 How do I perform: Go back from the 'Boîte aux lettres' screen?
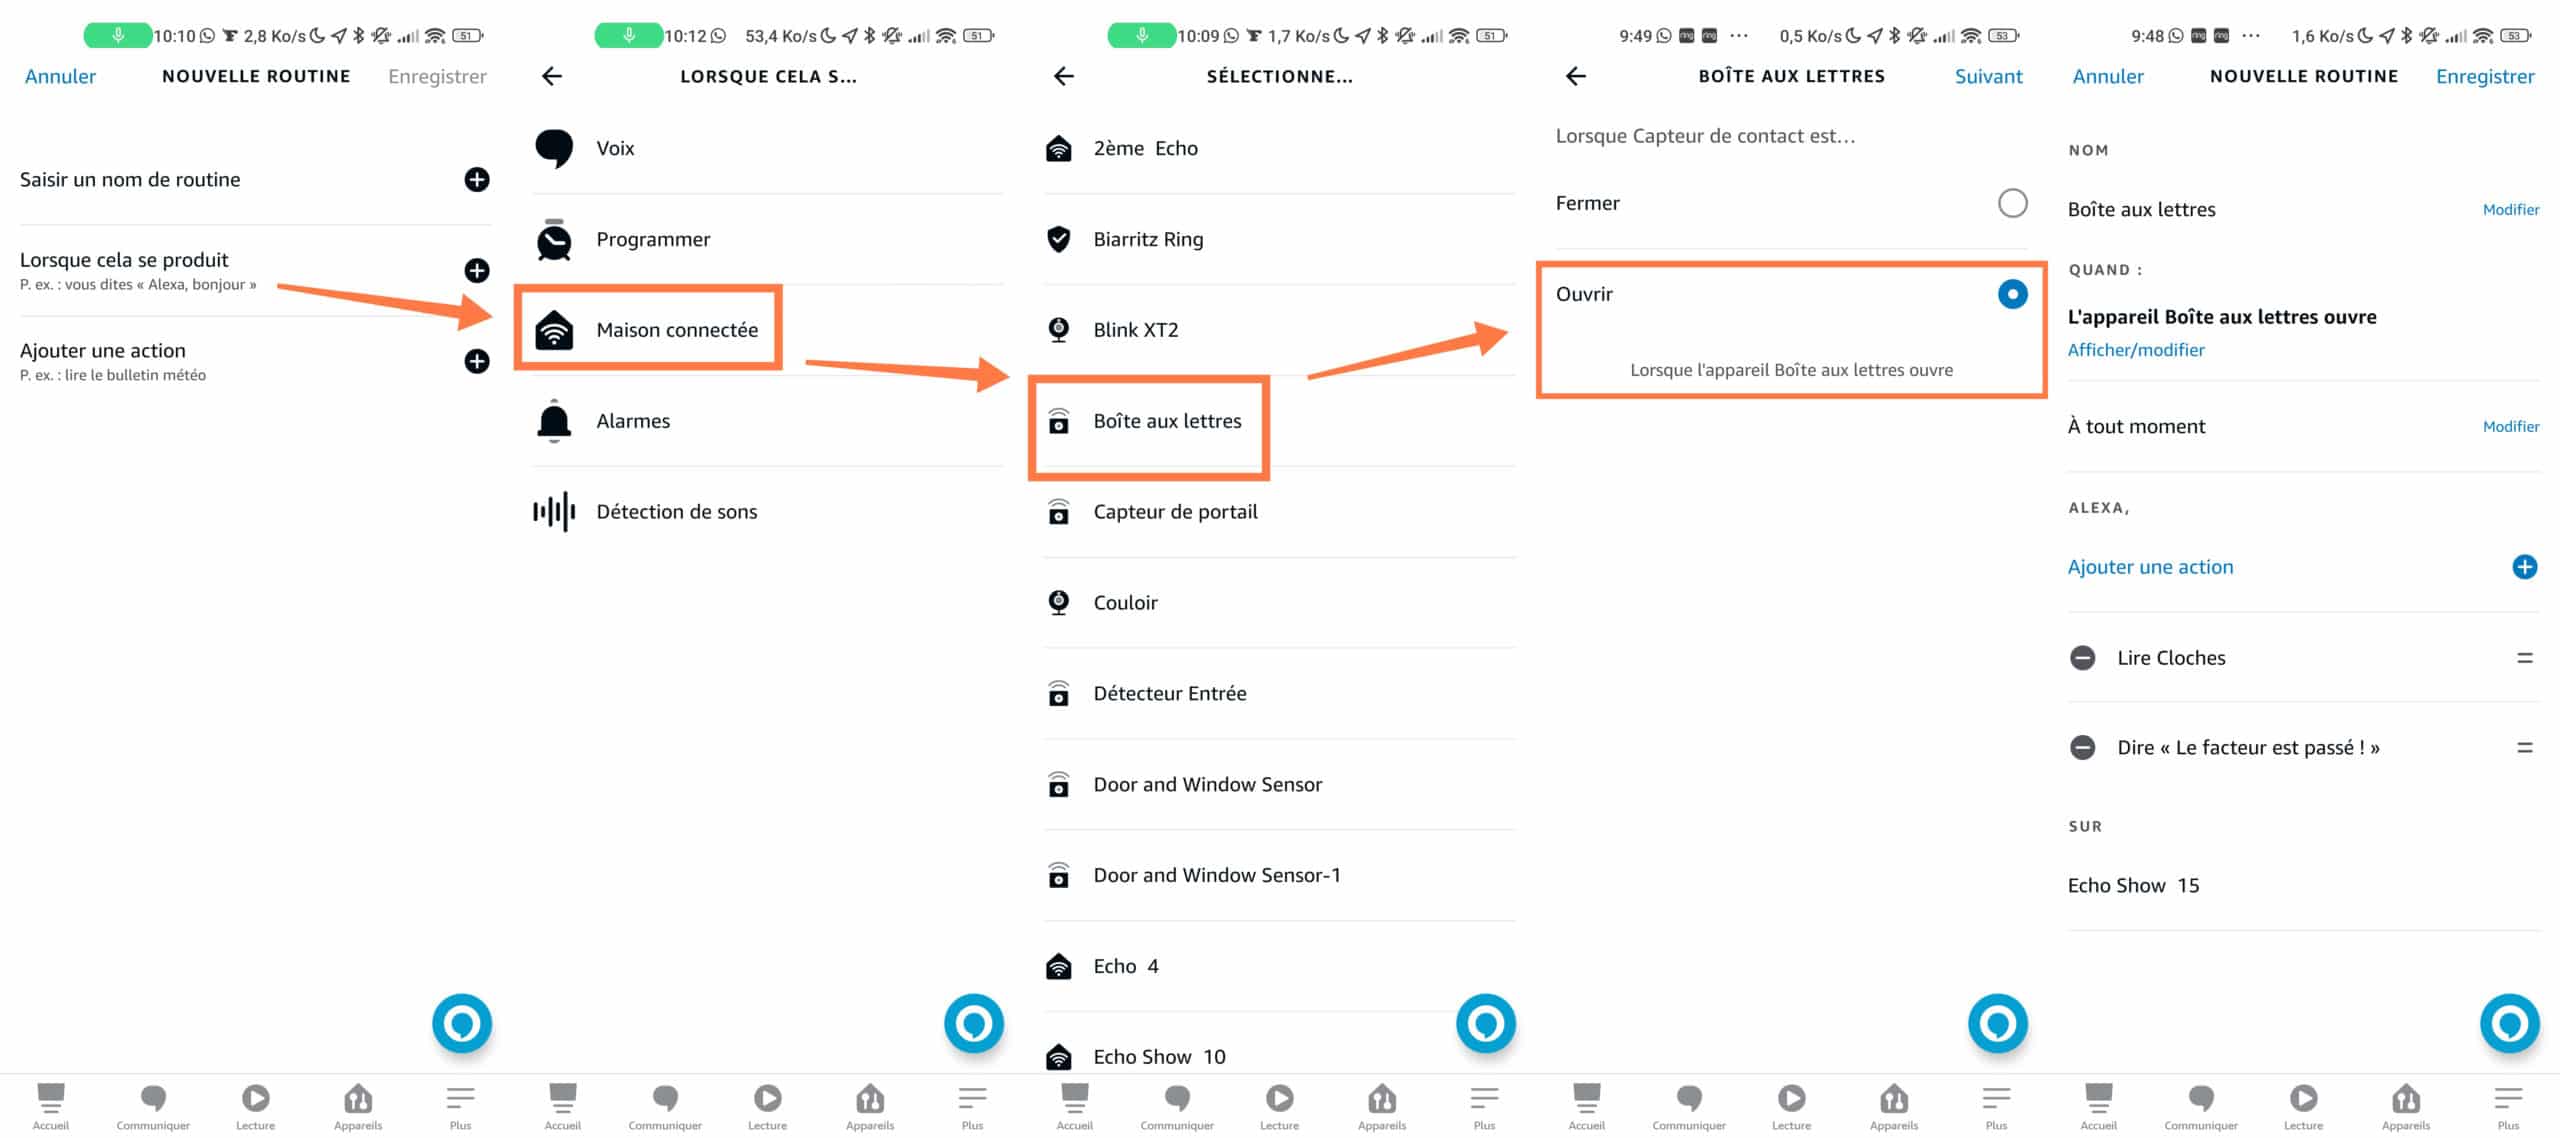1576,76
